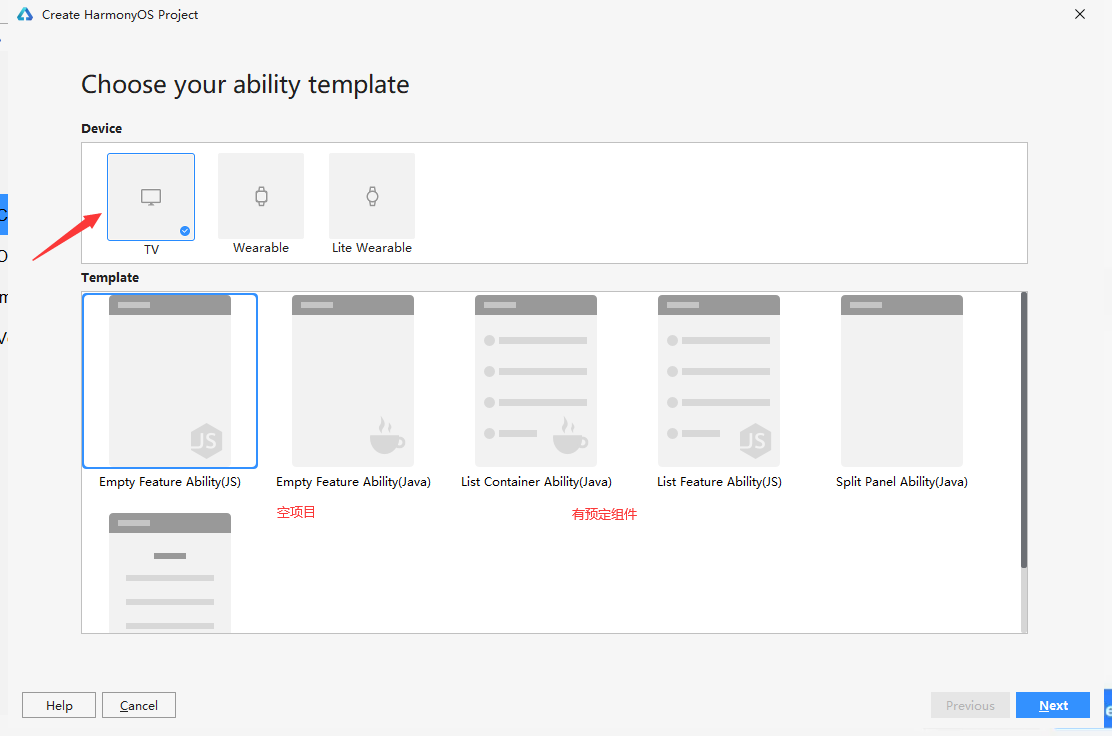Choose the Empty Feature Ability(Java) template
The height and width of the screenshot is (736, 1112).
point(353,381)
